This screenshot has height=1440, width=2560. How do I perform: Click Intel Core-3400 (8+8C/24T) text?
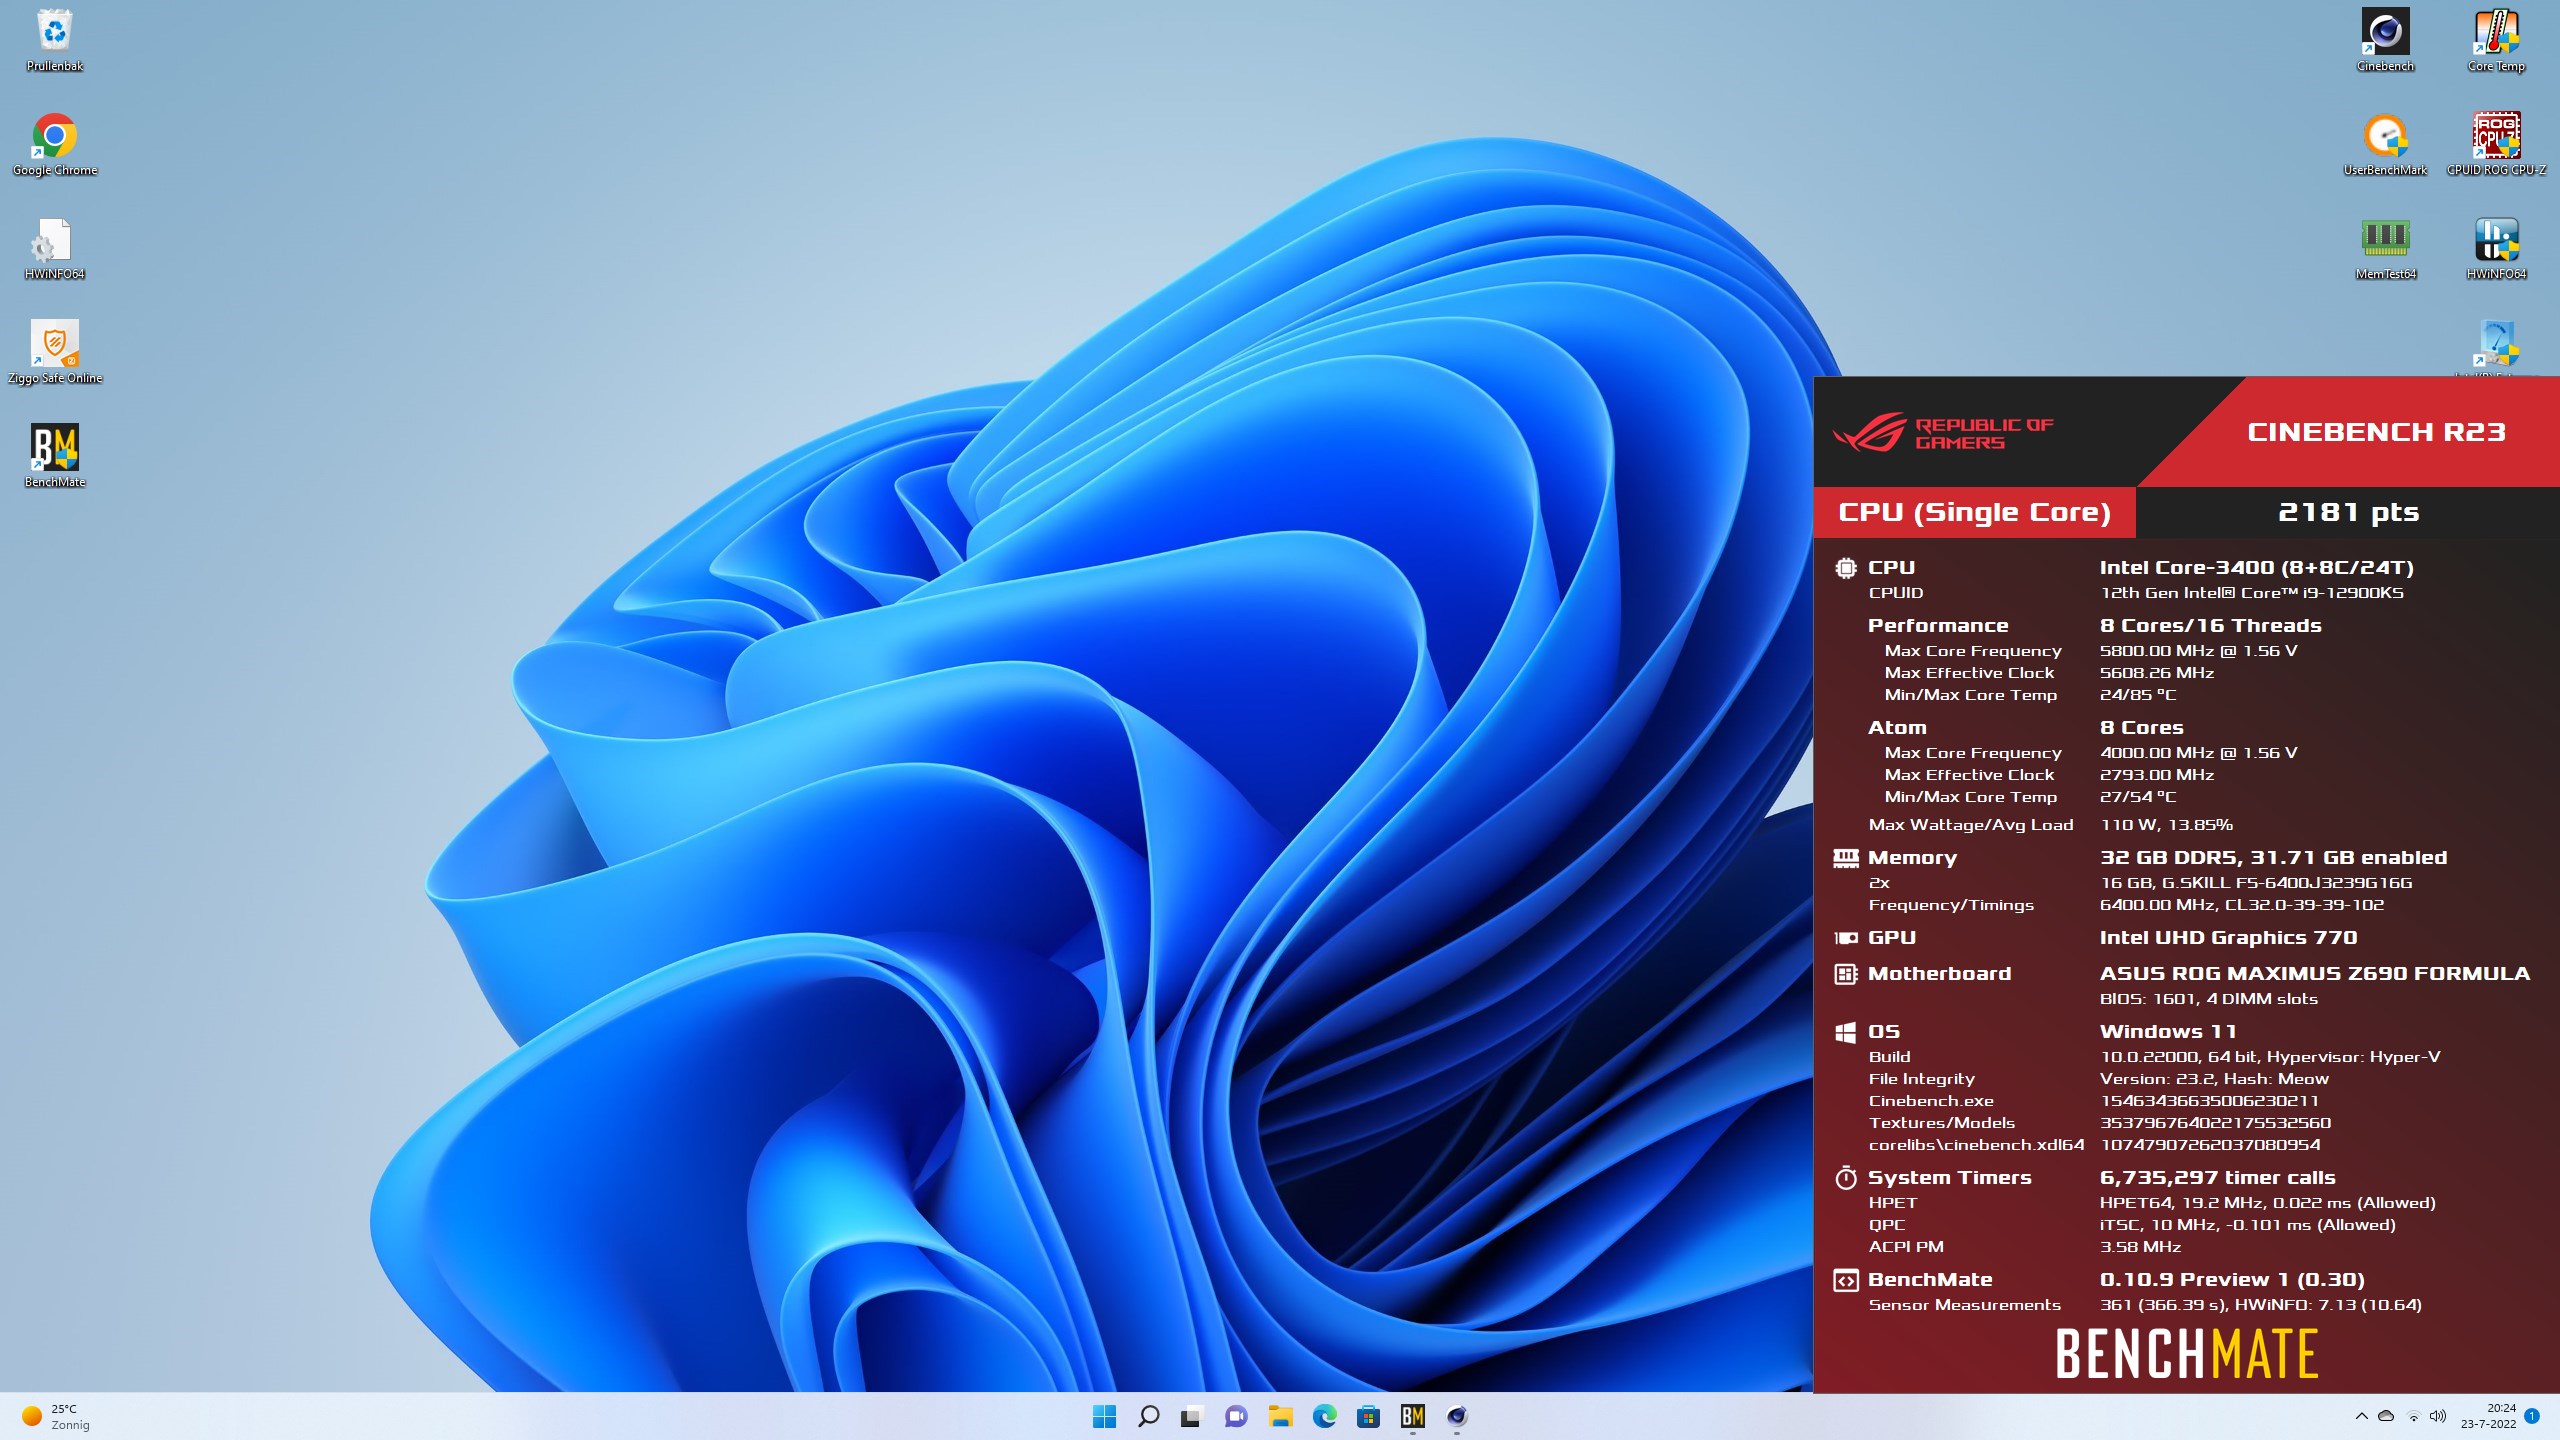(2256, 568)
